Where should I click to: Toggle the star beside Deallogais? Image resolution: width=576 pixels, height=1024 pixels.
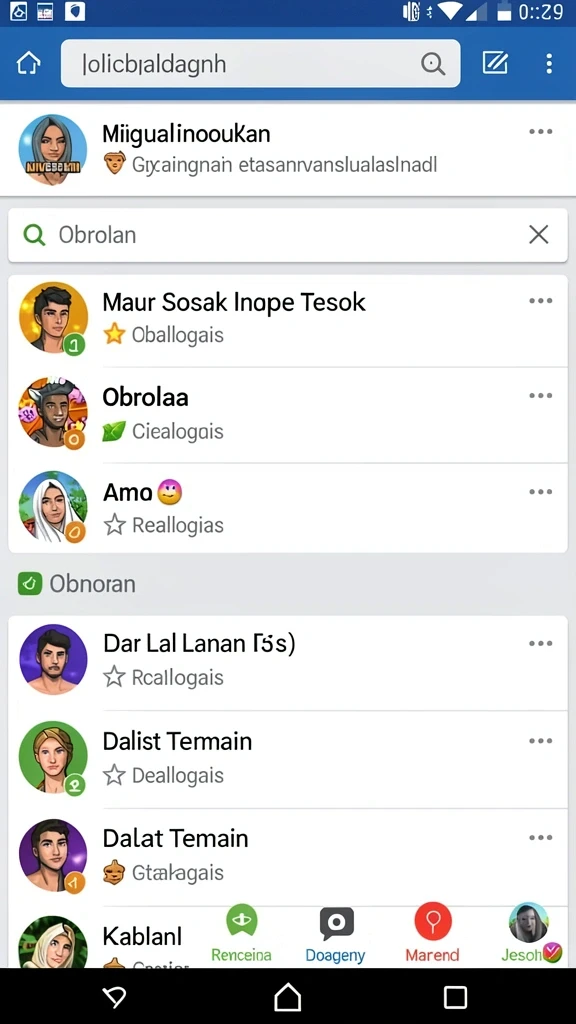(114, 775)
